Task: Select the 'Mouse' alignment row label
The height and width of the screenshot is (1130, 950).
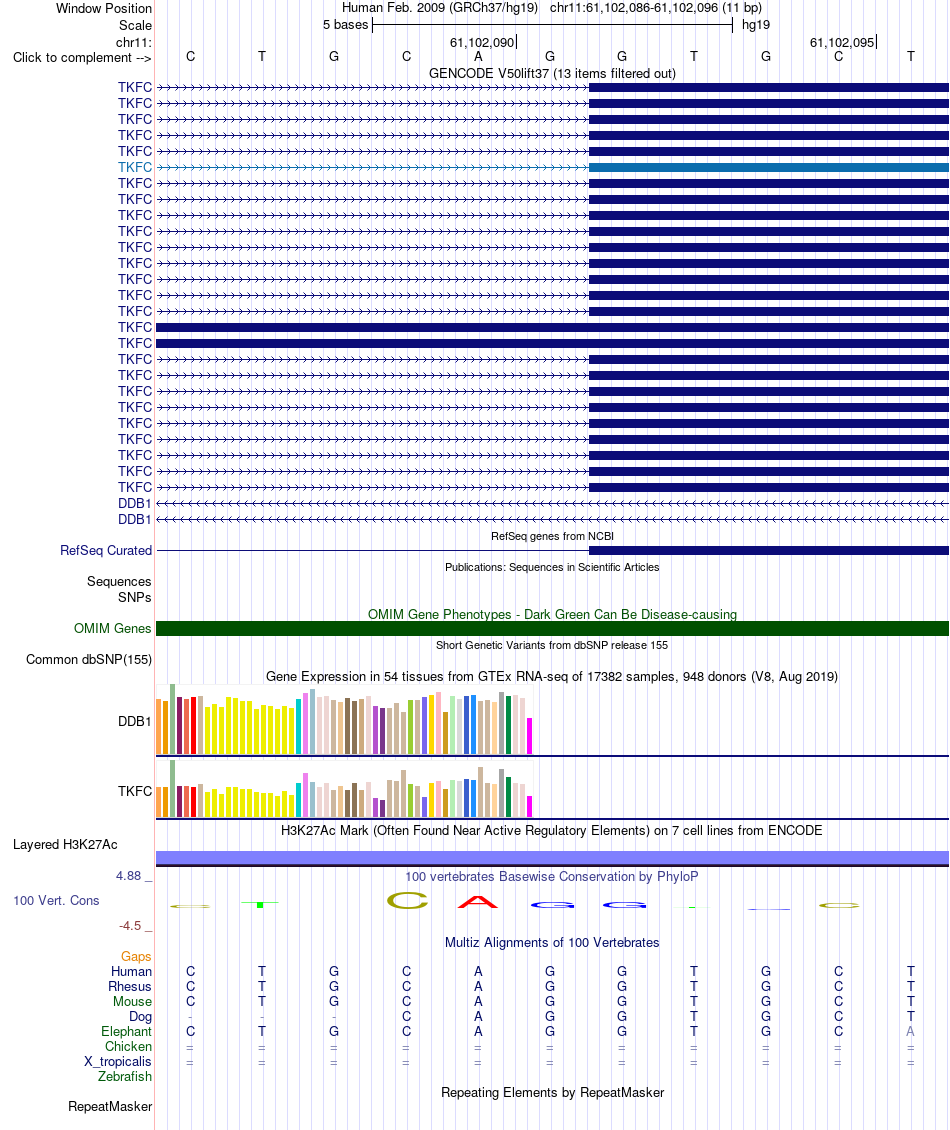Action: (x=133, y=1002)
